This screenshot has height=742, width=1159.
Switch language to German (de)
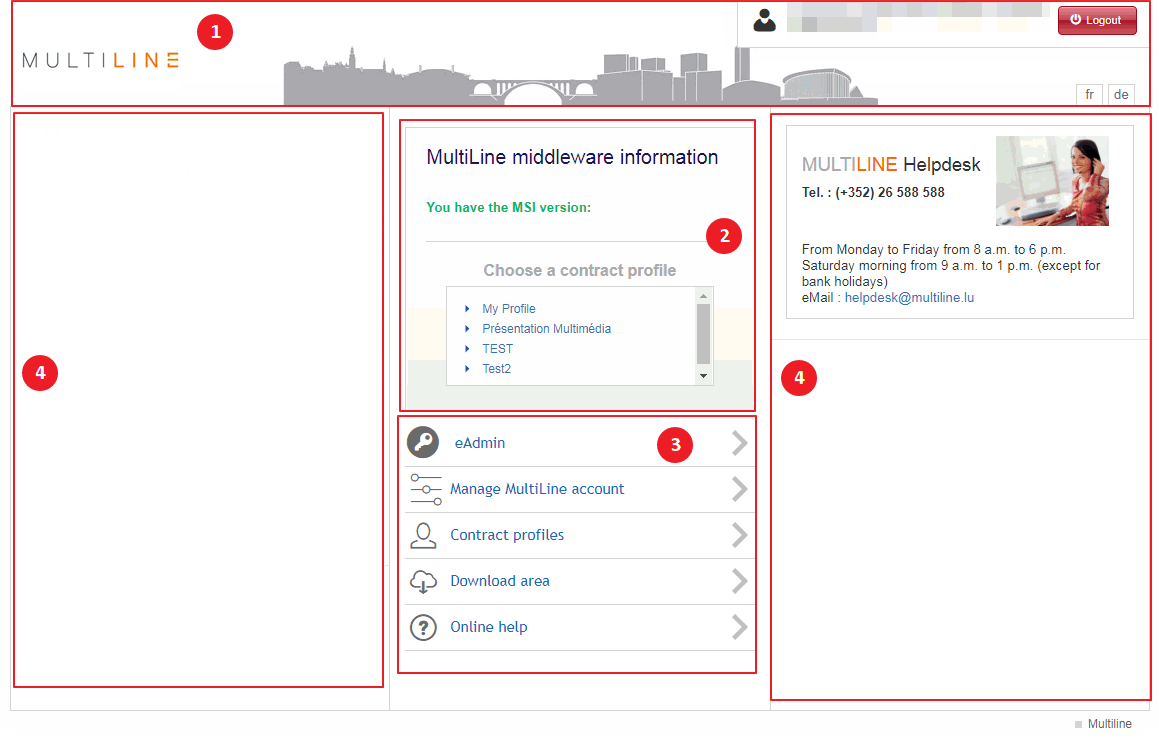click(x=1121, y=95)
